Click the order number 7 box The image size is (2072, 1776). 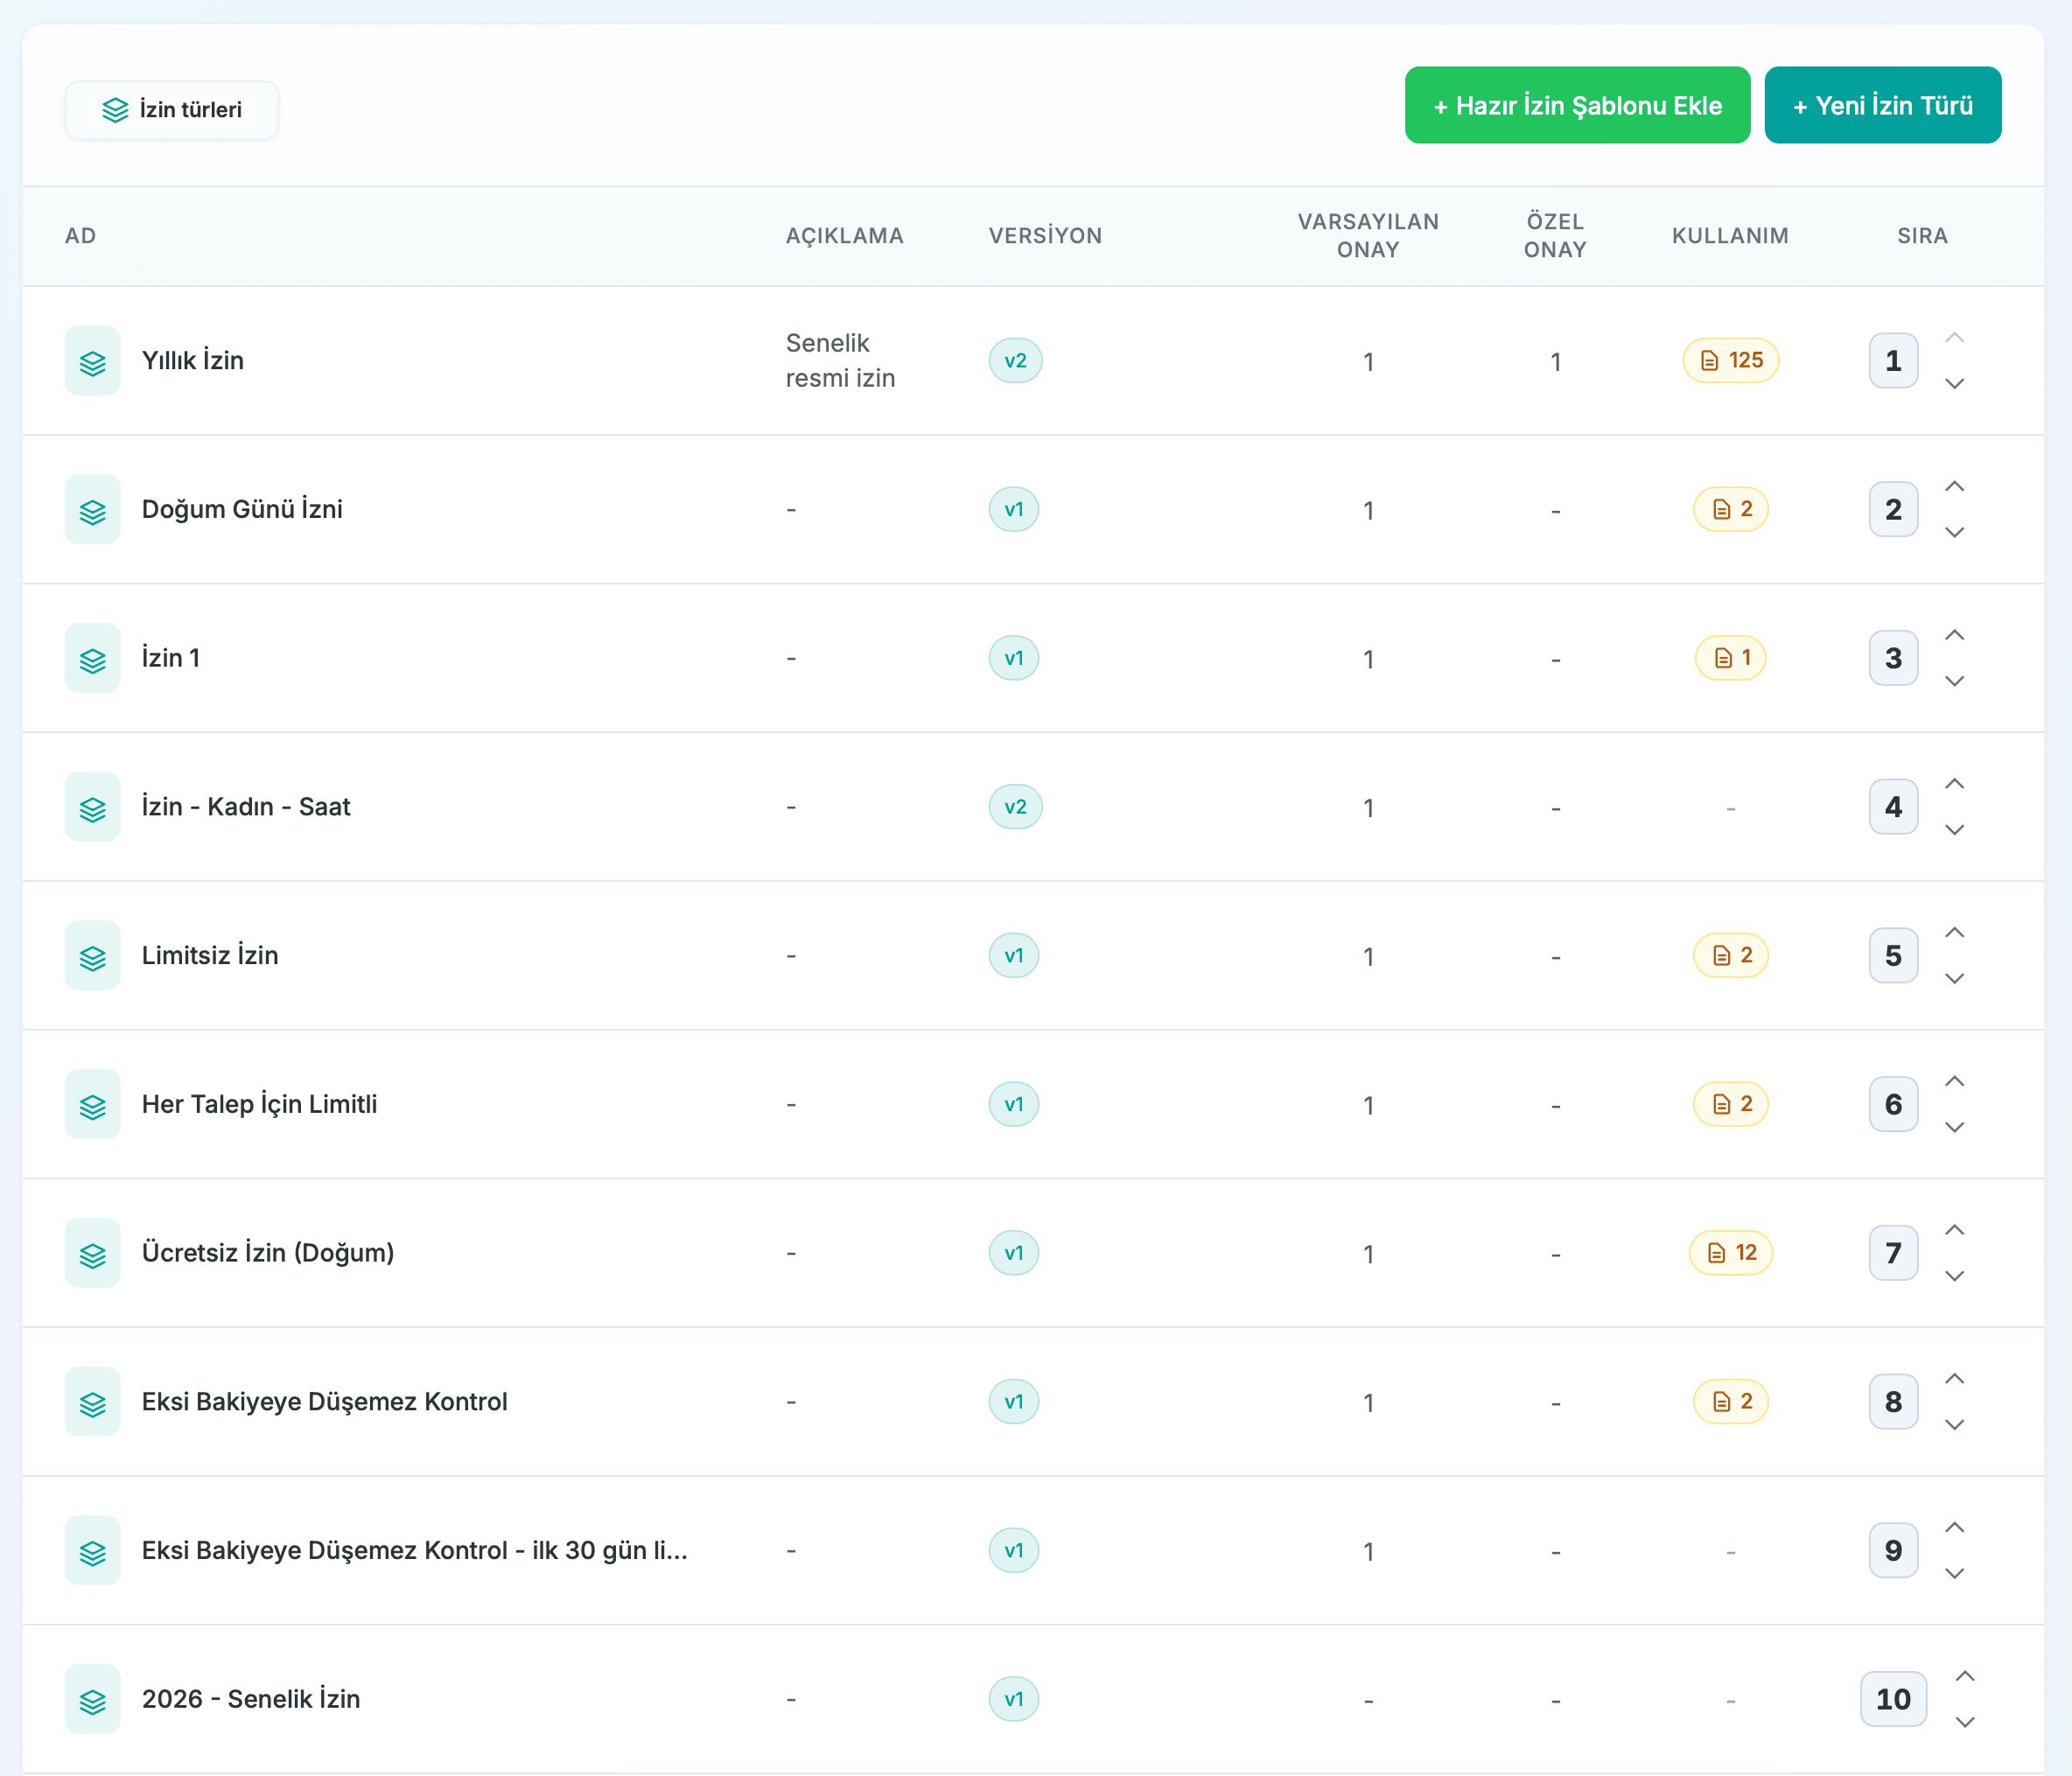click(1892, 1253)
